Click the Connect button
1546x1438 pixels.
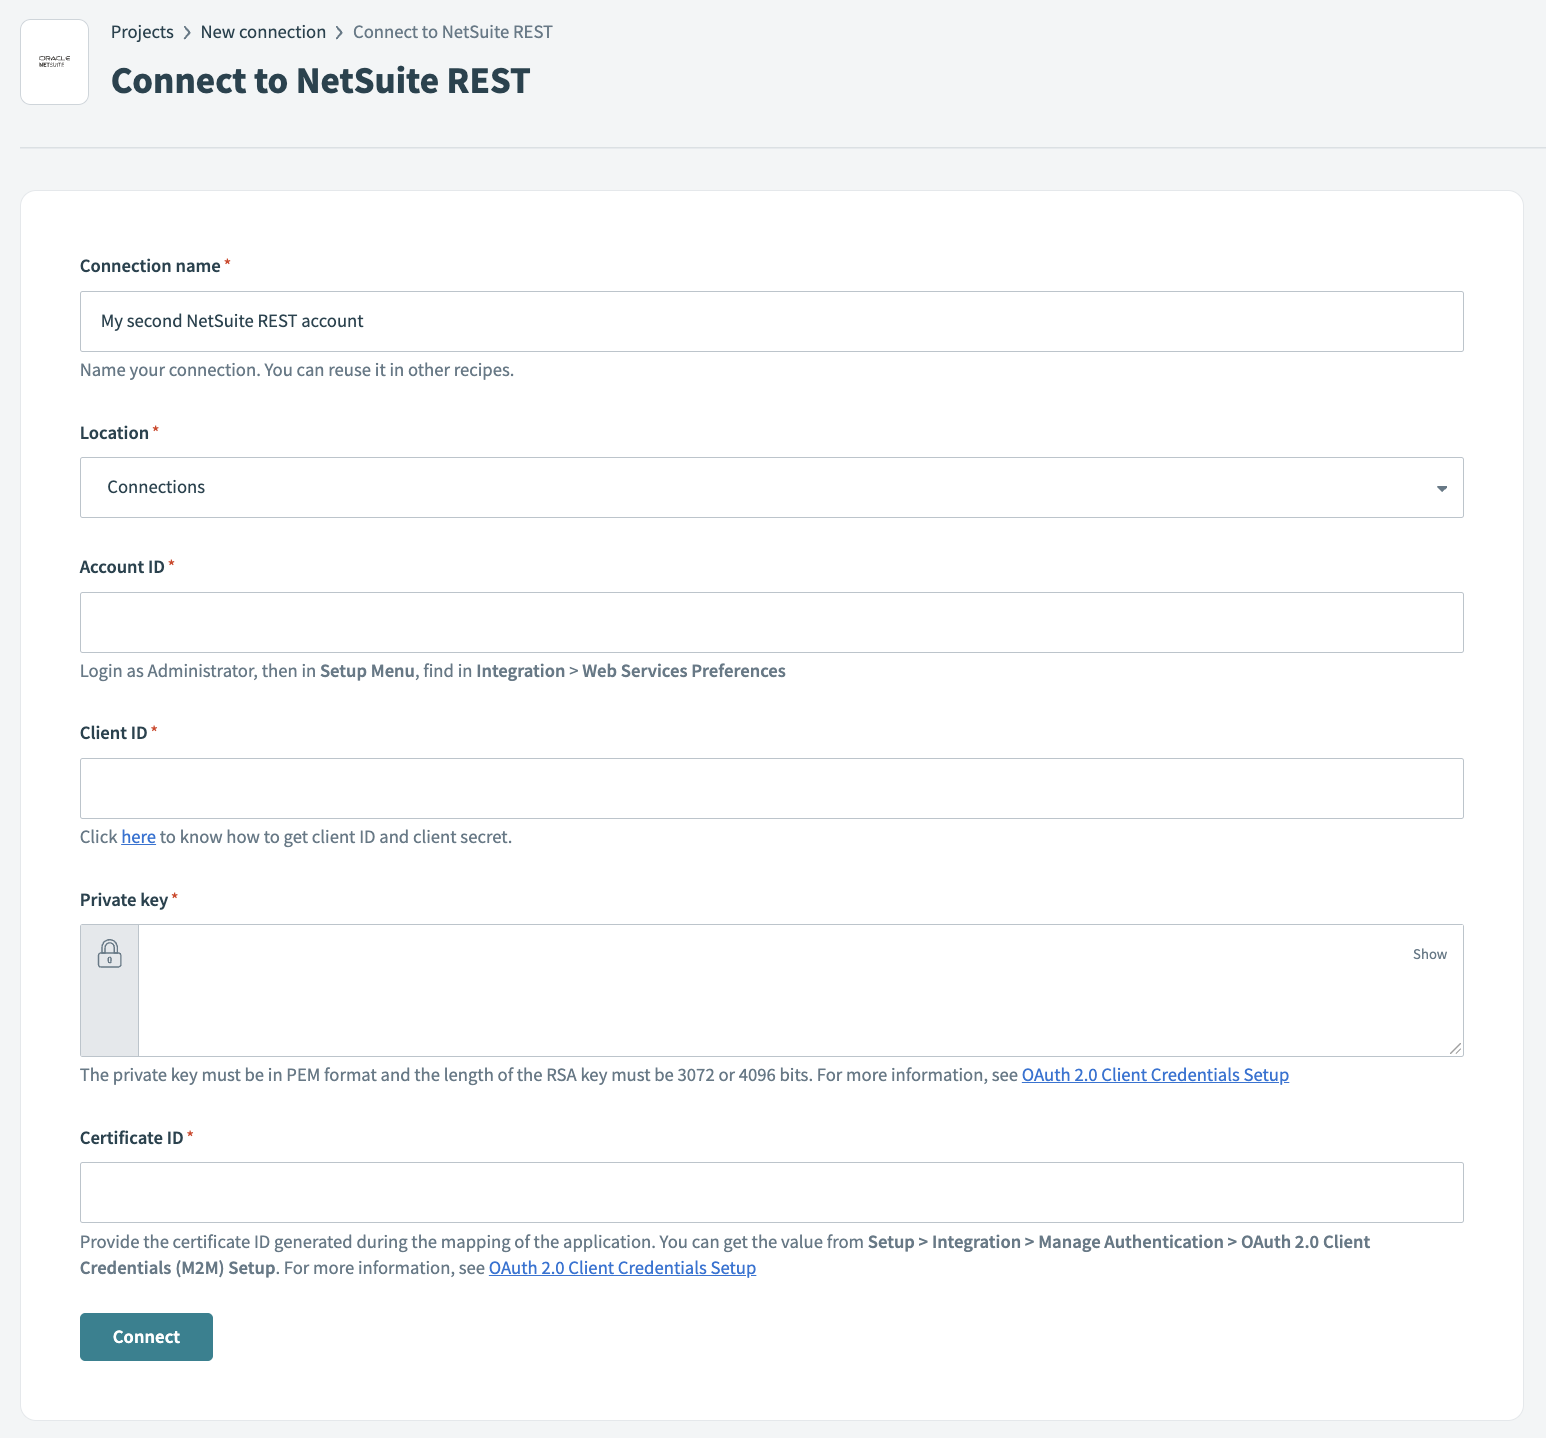[146, 1337]
